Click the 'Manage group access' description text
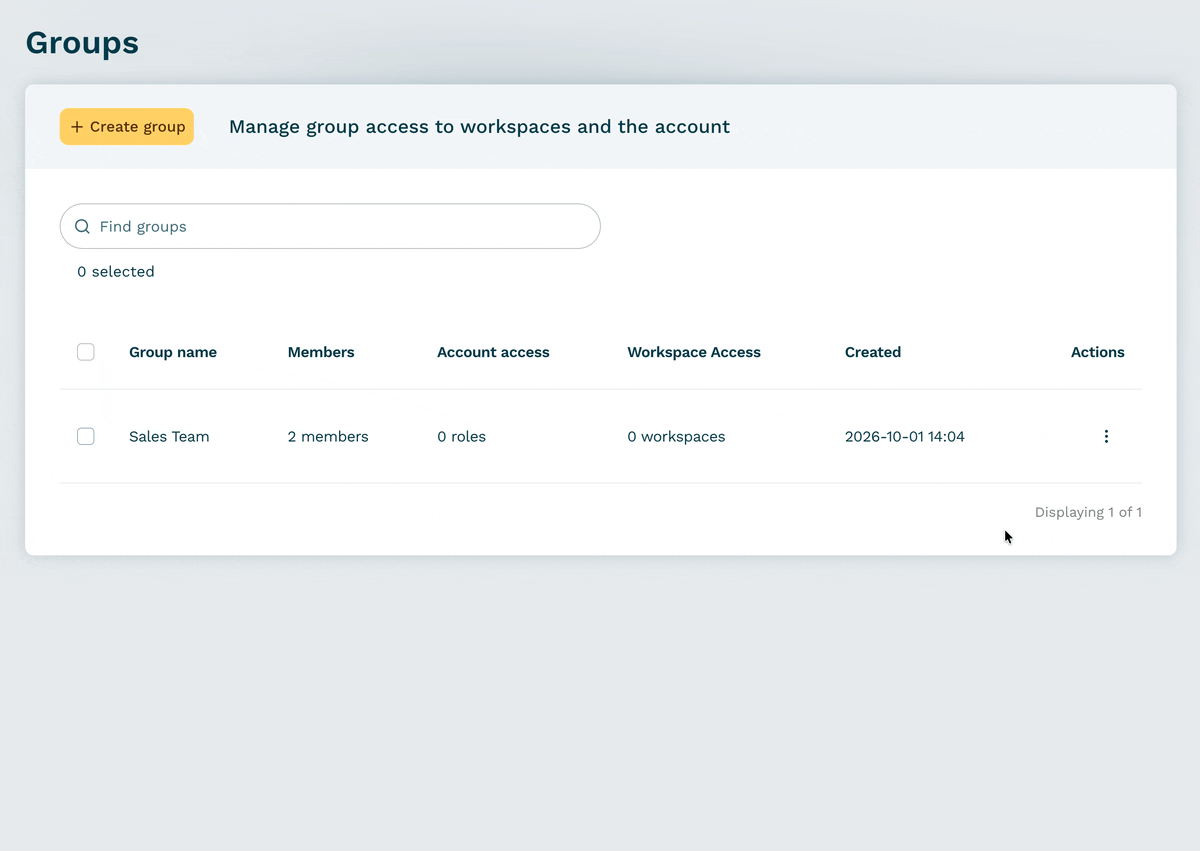The image size is (1200, 851). [x=479, y=127]
